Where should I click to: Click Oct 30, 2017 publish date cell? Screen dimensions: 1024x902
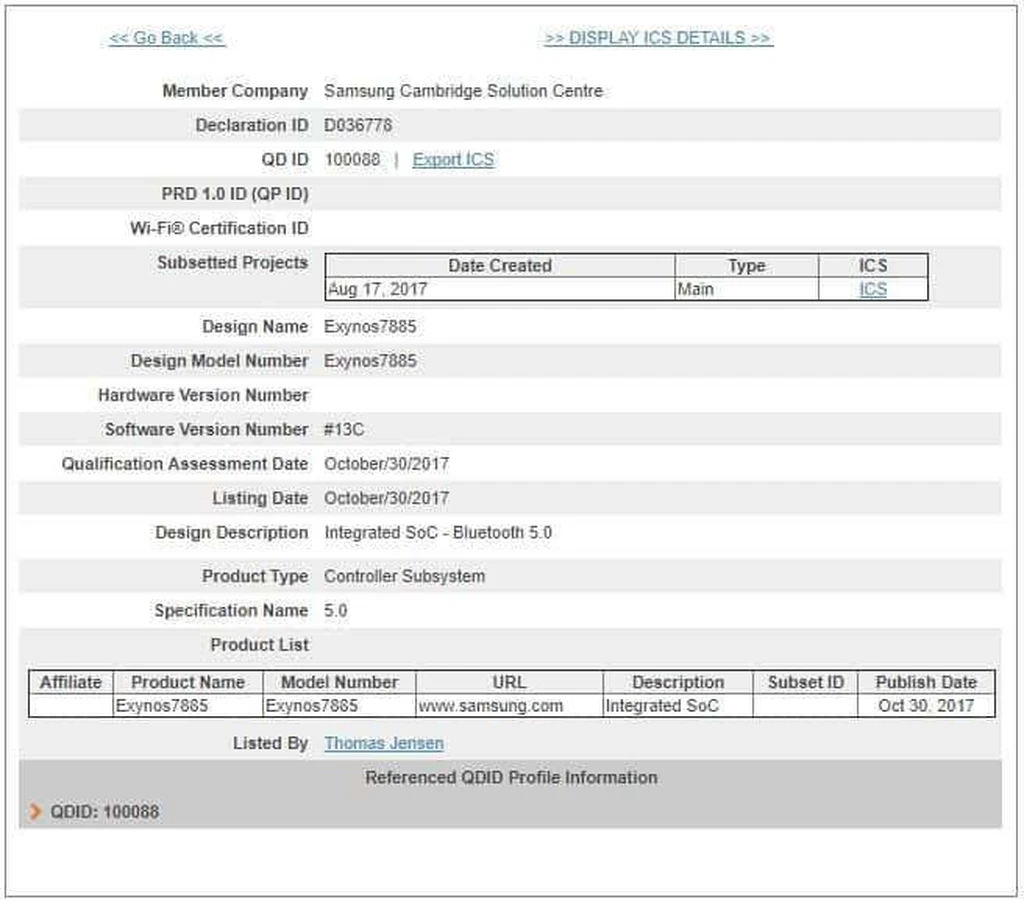(x=926, y=705)
